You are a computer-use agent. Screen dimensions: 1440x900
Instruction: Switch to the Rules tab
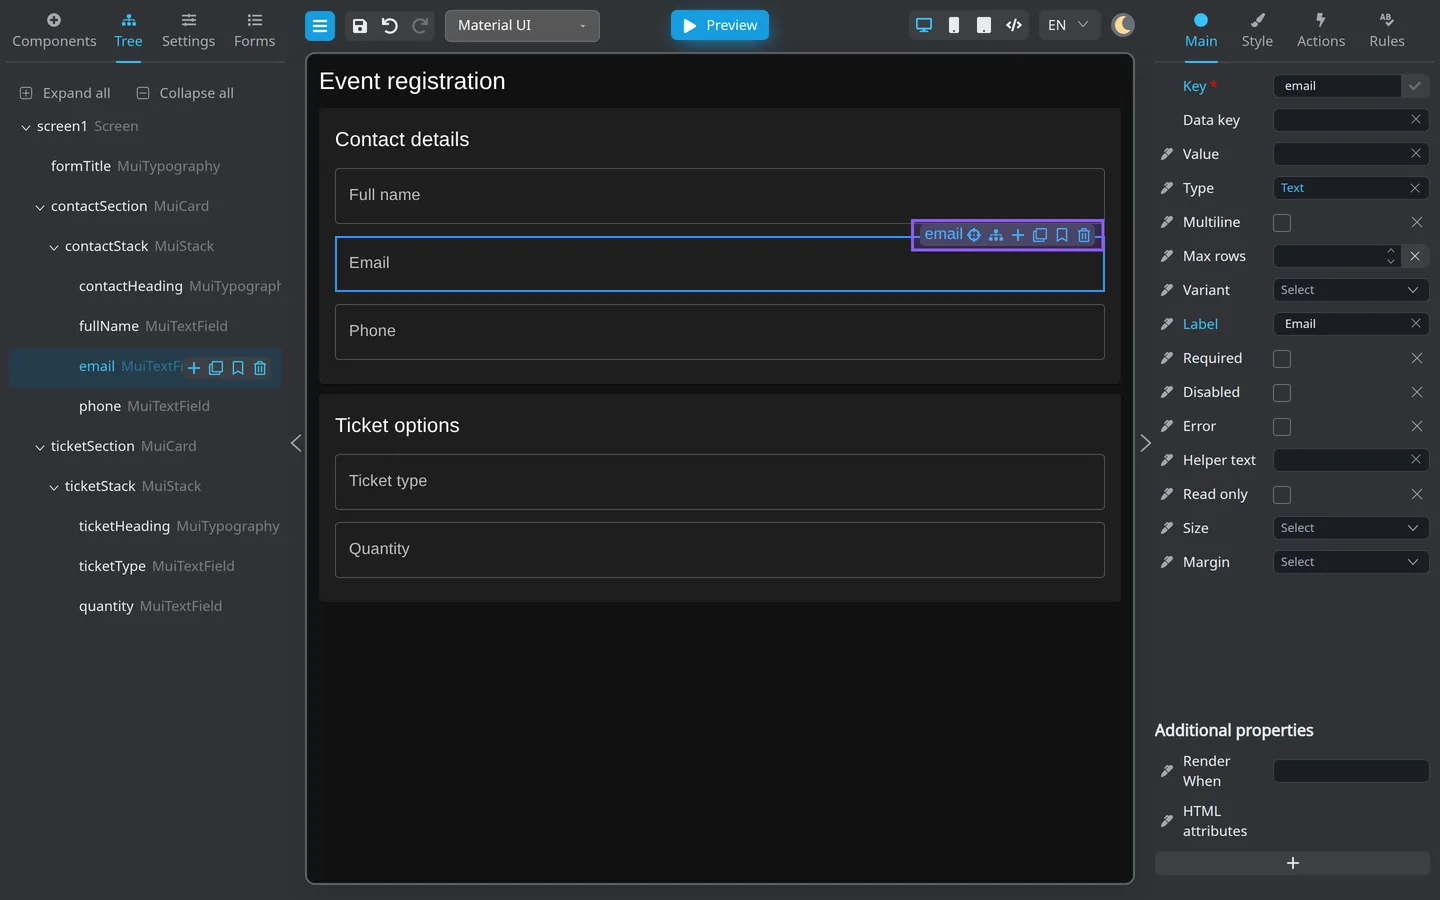coord(1387,31)
